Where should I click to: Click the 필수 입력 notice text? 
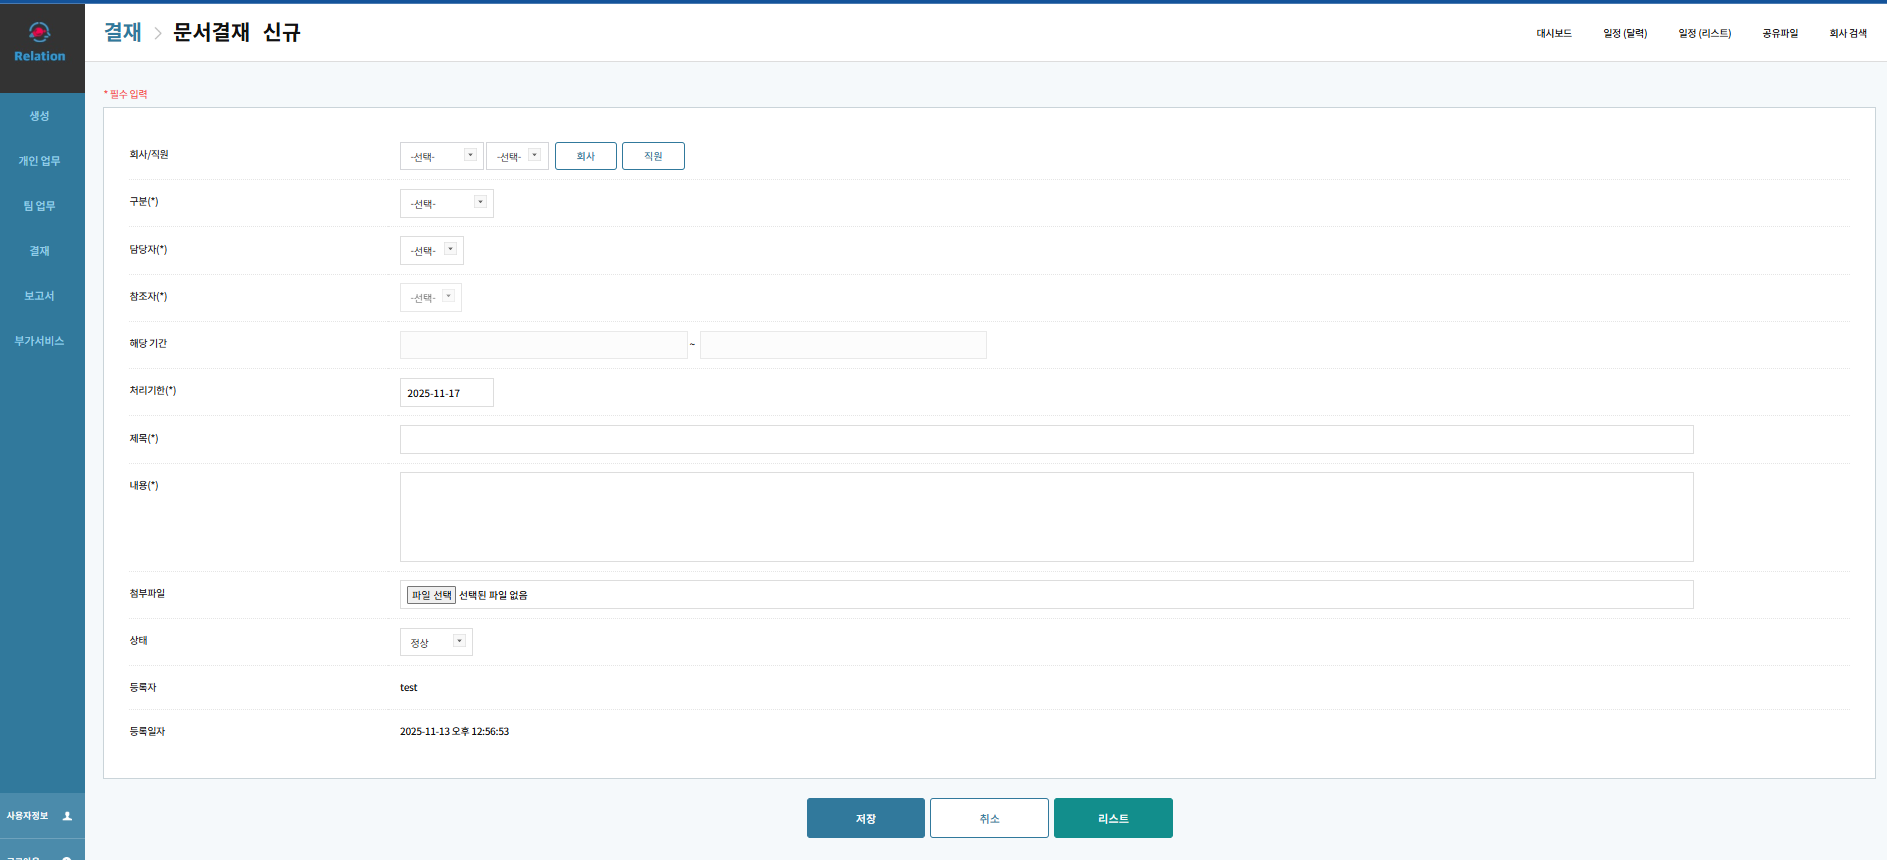(126, 94)
